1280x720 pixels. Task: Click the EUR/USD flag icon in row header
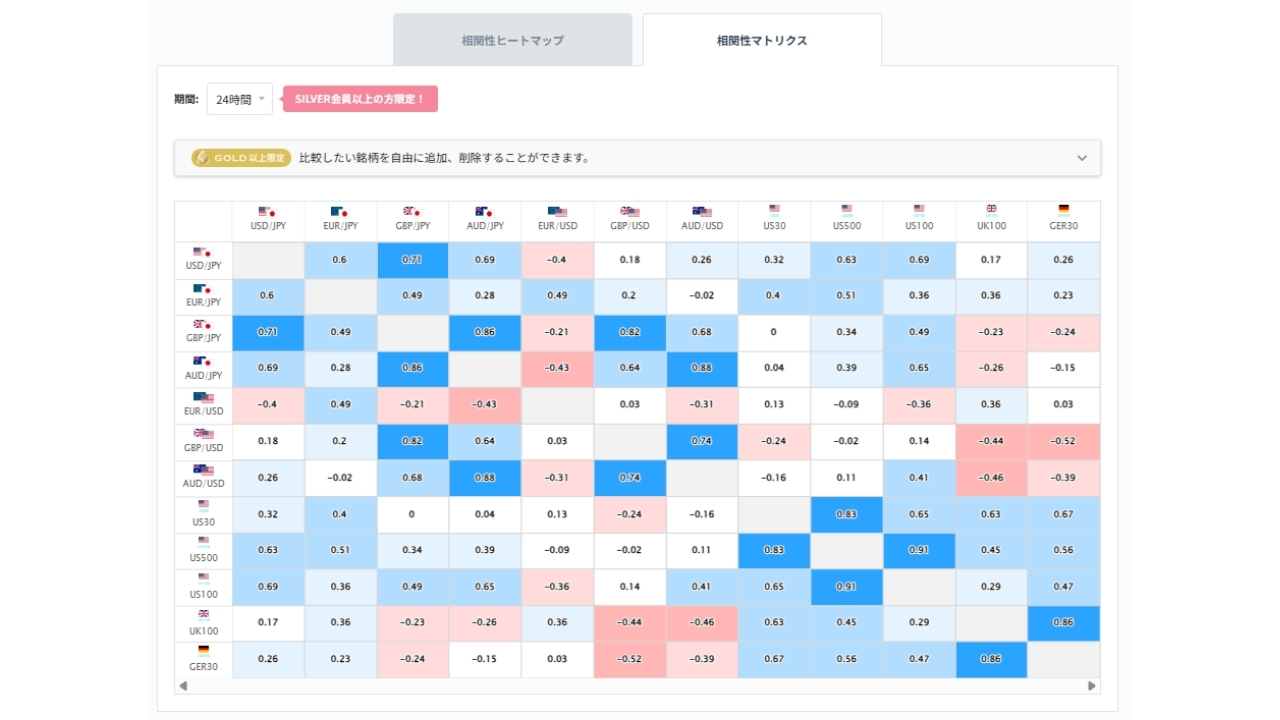point(203,397)
